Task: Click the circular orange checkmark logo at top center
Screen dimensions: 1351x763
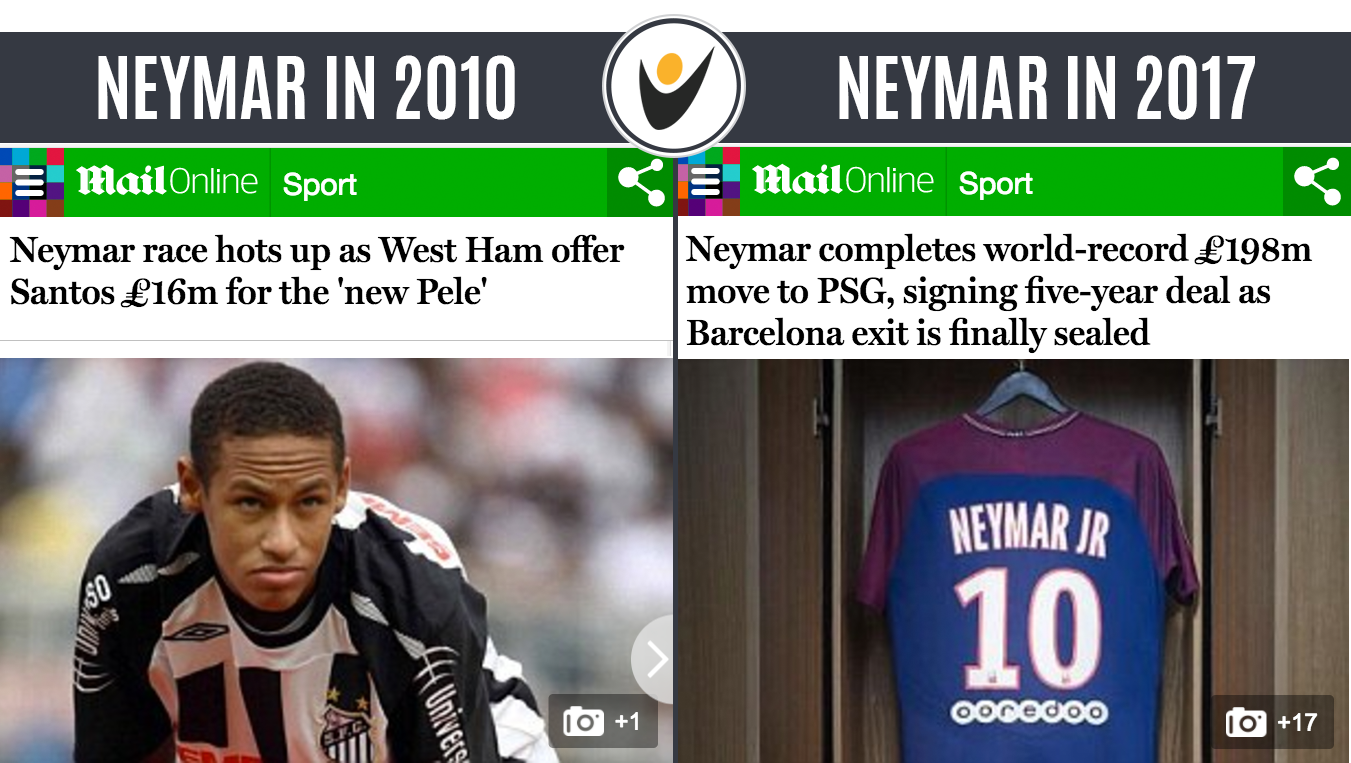Action: point(674,85)
